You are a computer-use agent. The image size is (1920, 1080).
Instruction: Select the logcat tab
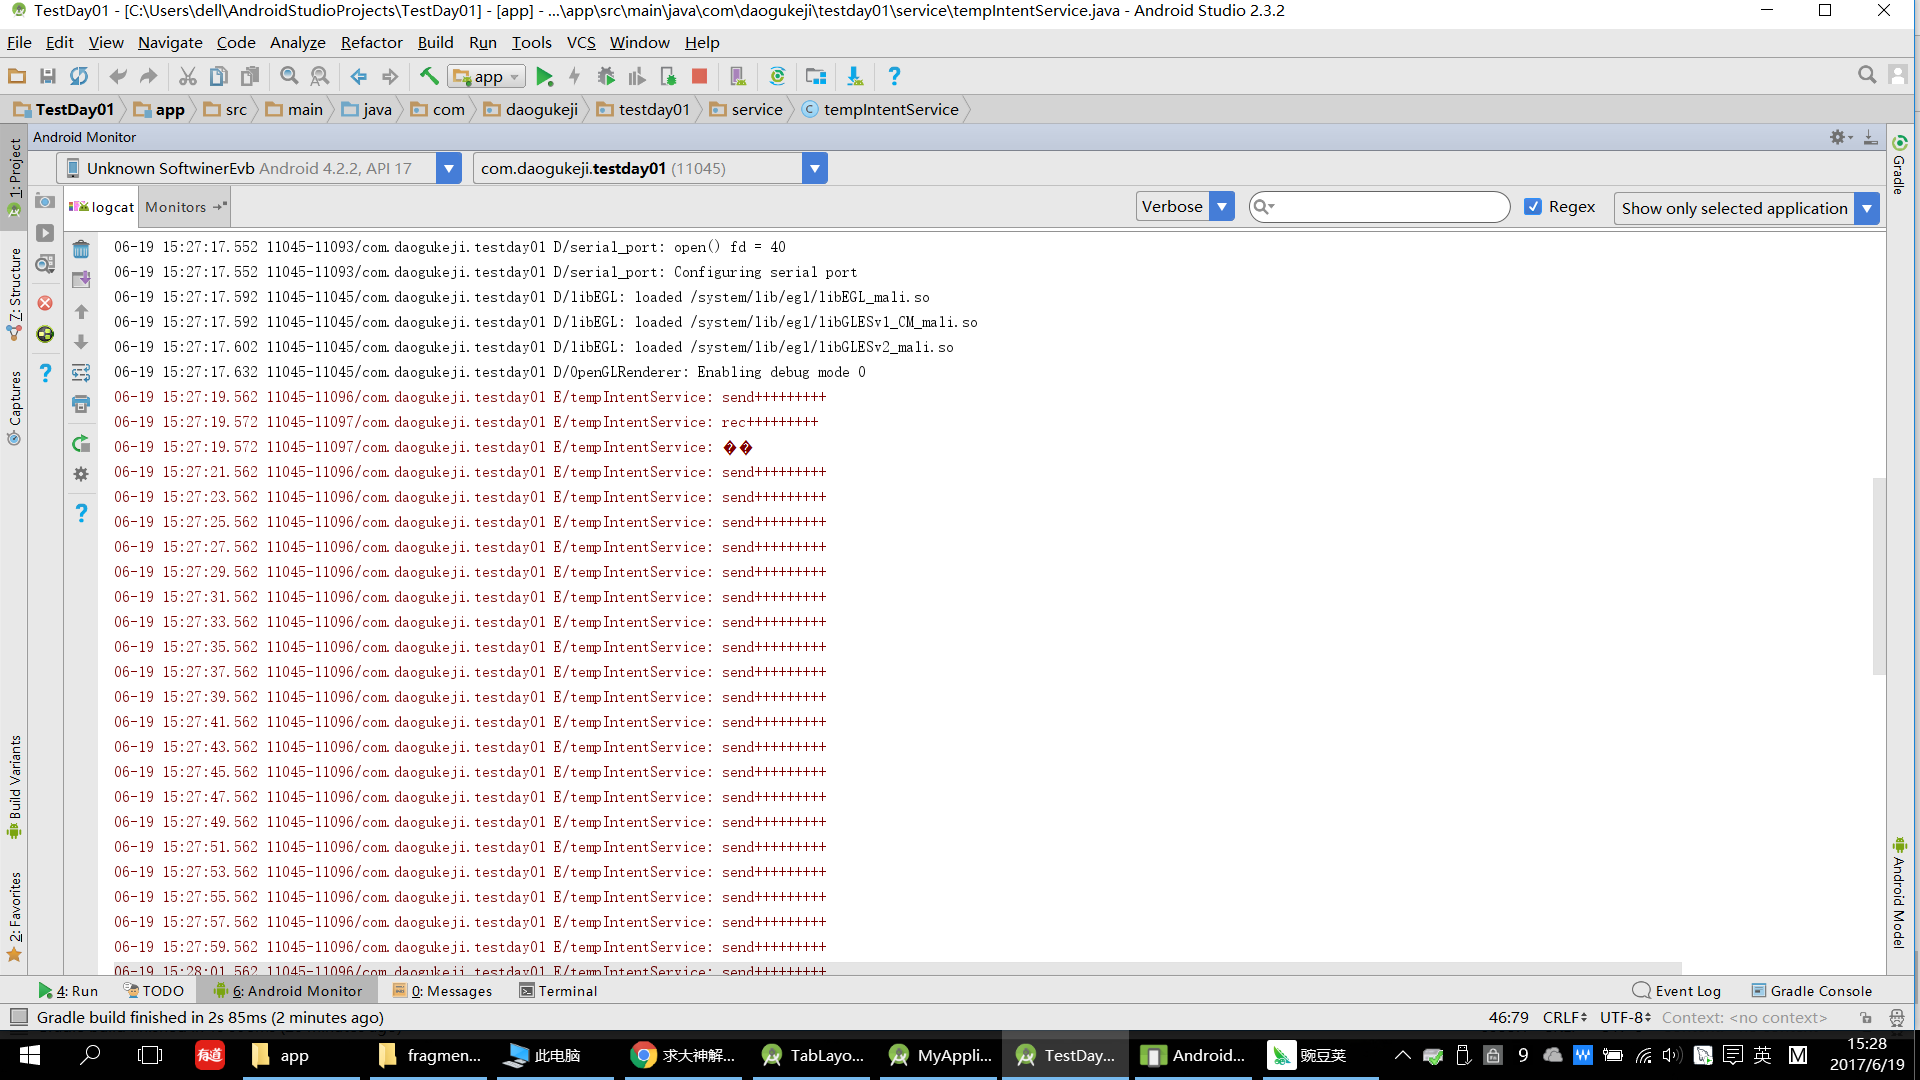tap(102, 207)
